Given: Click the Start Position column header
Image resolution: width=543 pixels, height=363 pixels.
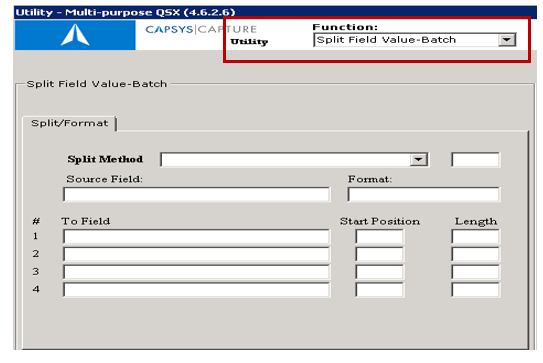Looking at the screenshot, I should (380, 221).
